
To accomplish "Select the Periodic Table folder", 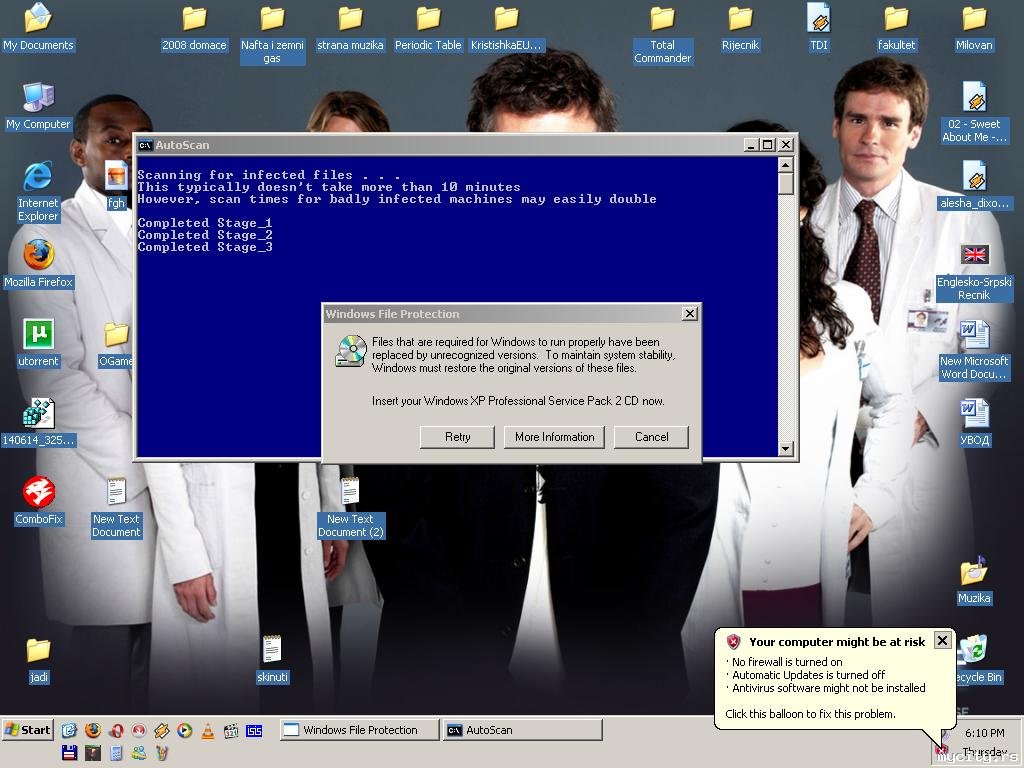I will coord(428,27).
